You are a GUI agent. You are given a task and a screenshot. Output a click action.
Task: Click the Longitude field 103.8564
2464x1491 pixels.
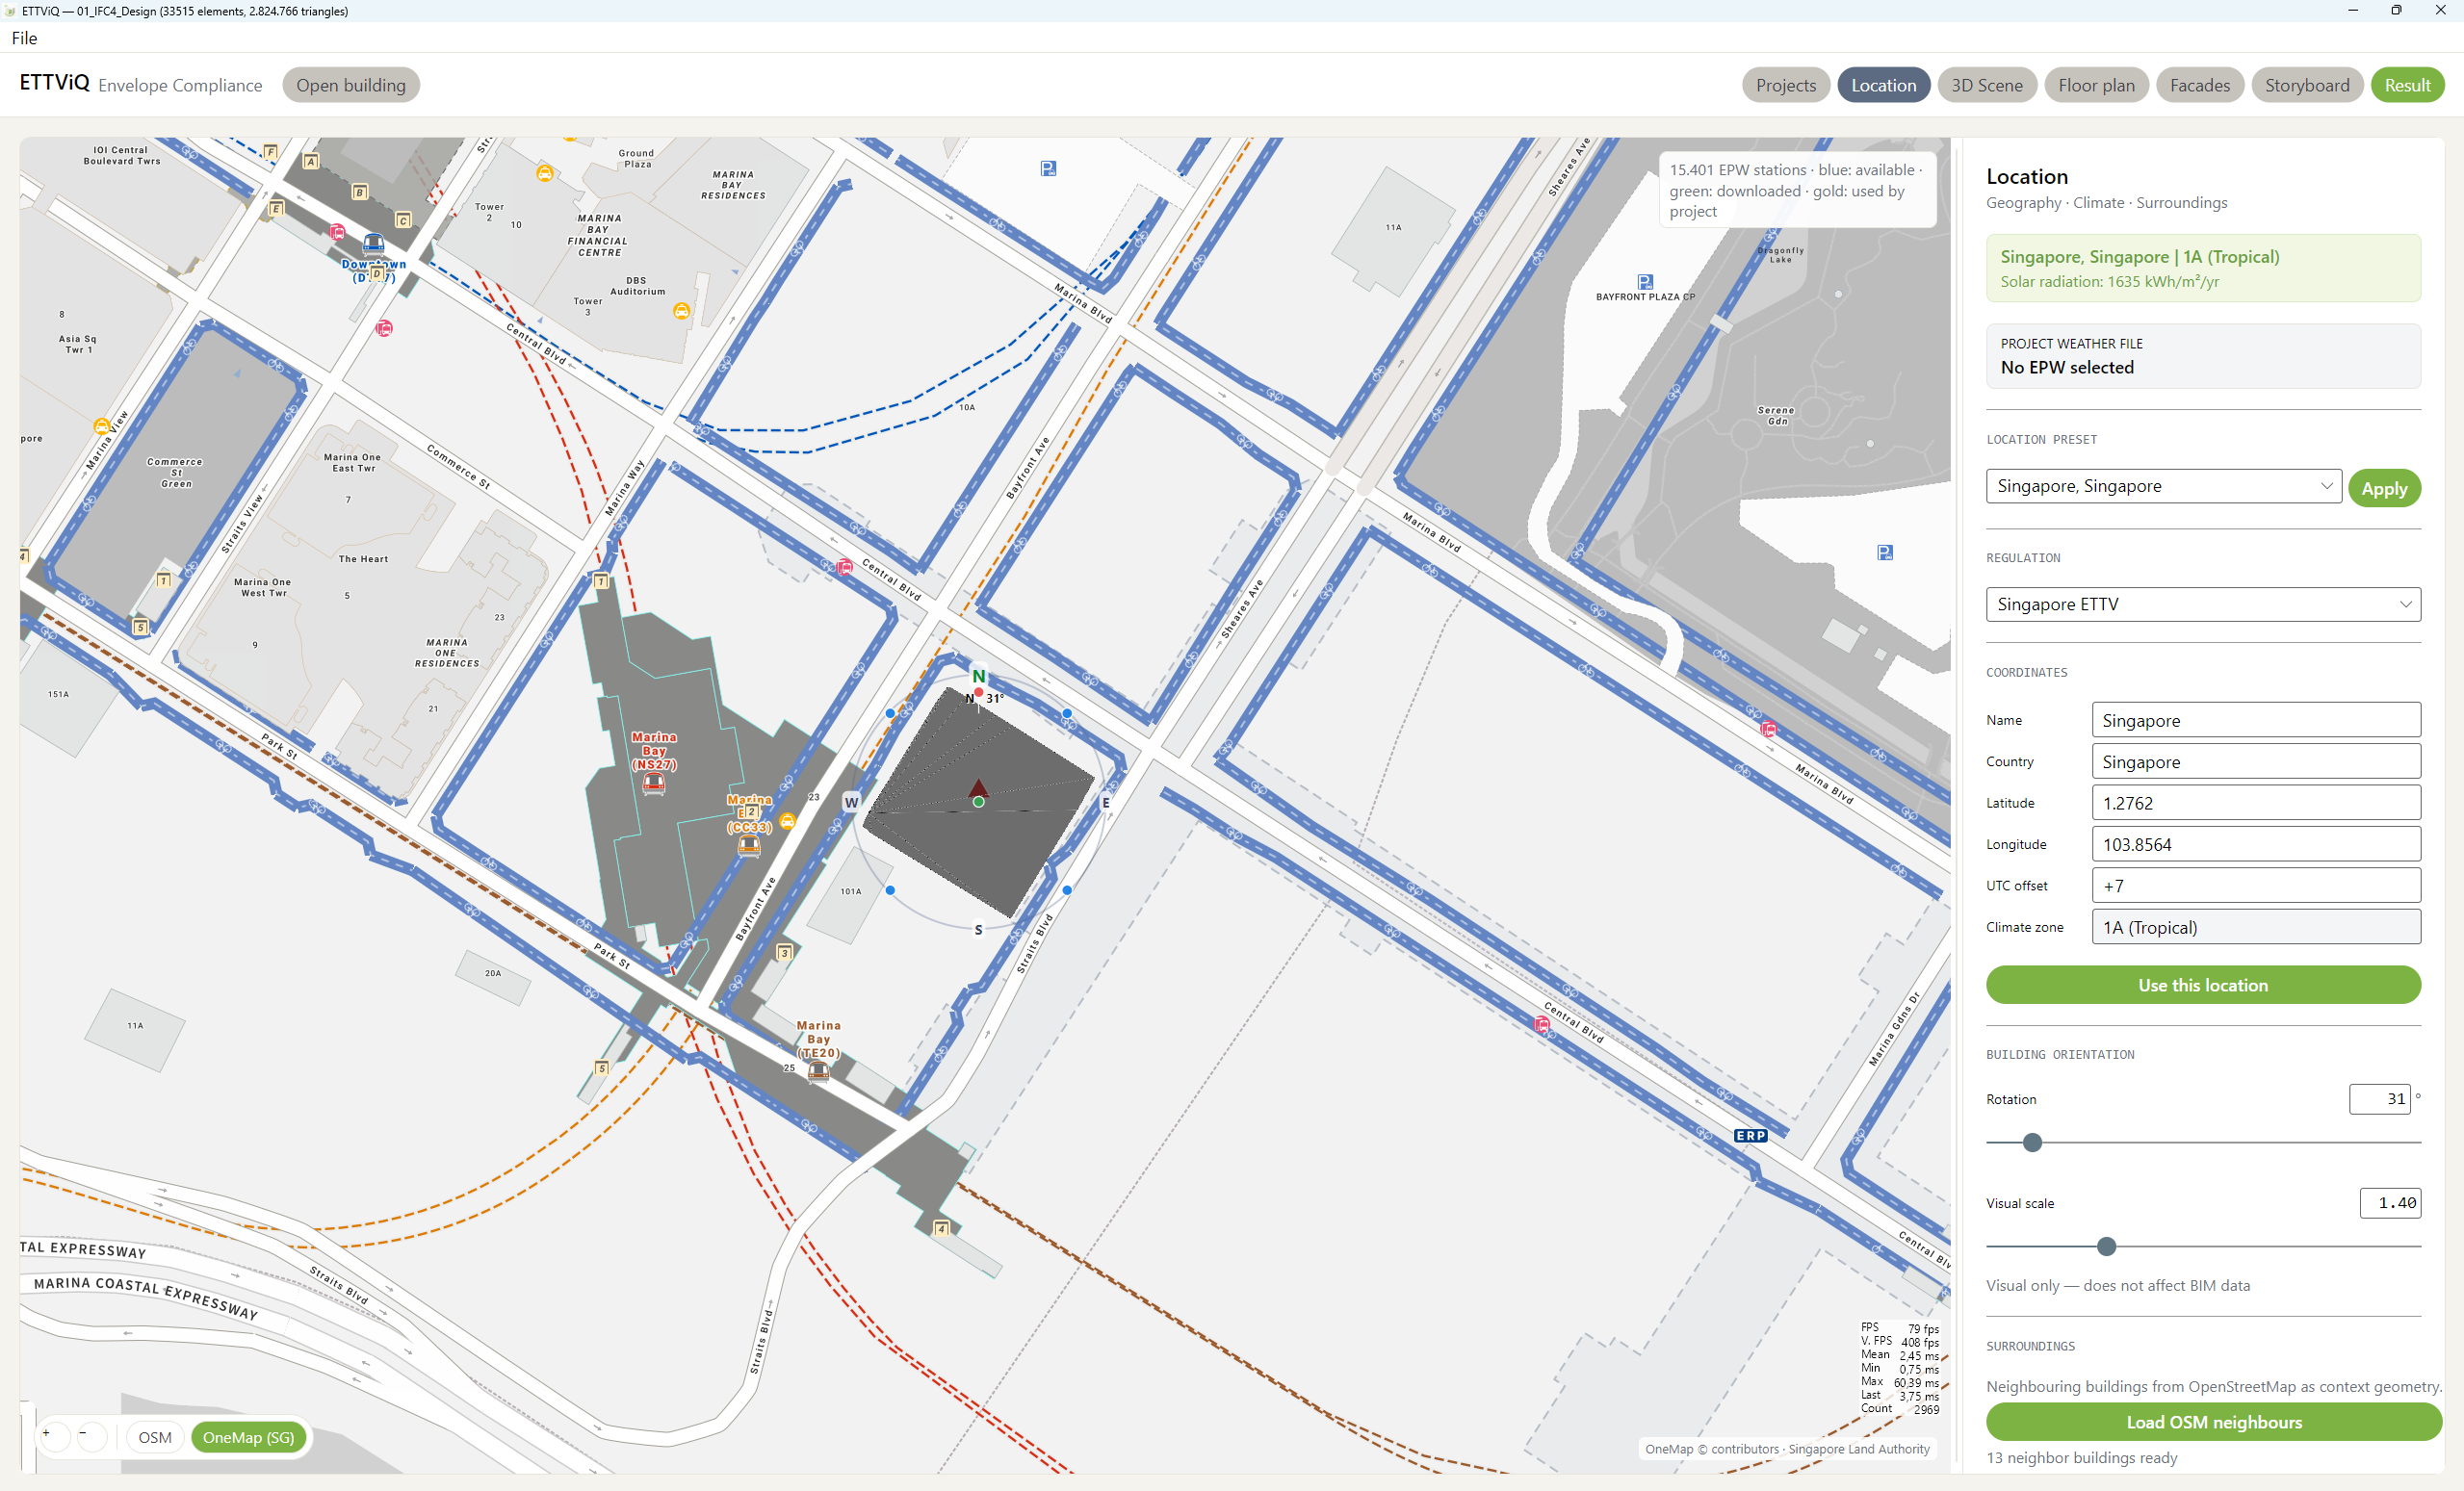pos(2256,844)
